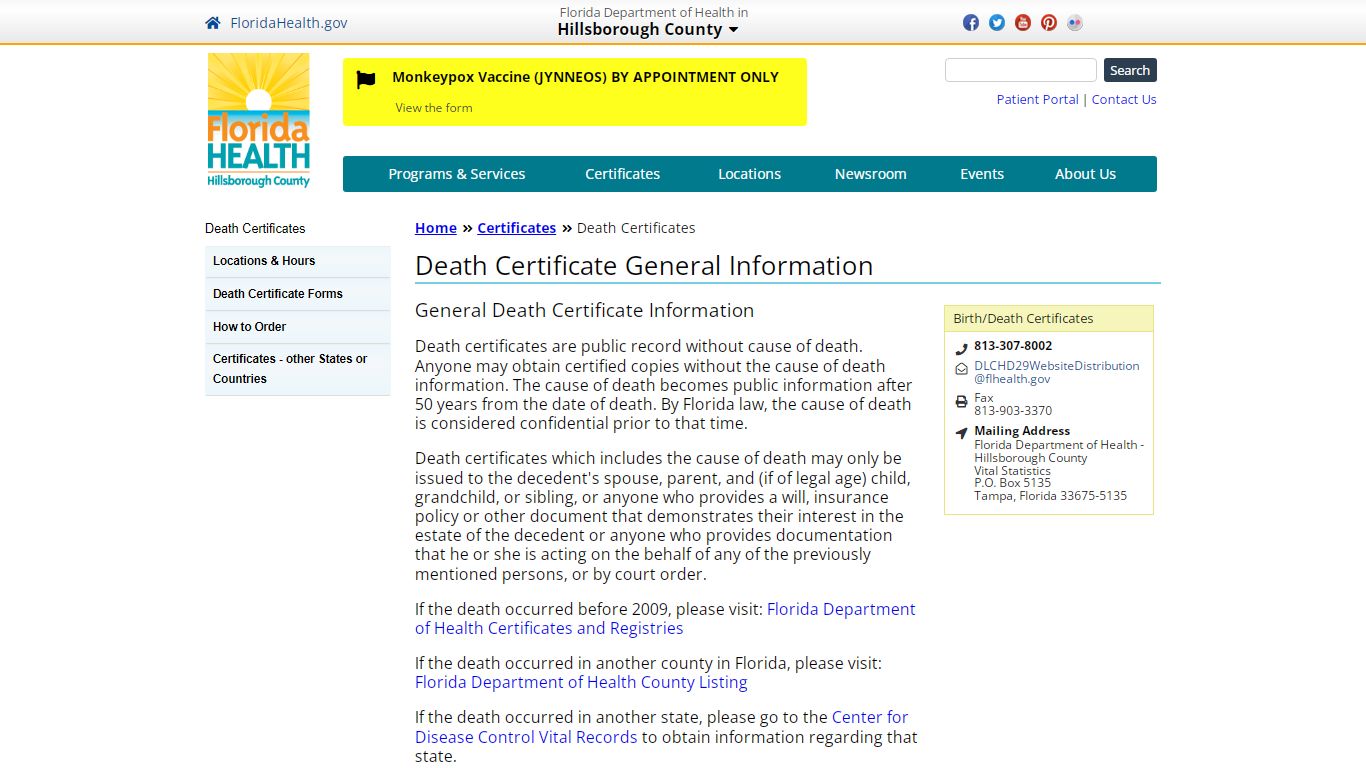Click the fax number 813-903-3370
Screen dimensions: 1366x768
tap(1013, 411)
